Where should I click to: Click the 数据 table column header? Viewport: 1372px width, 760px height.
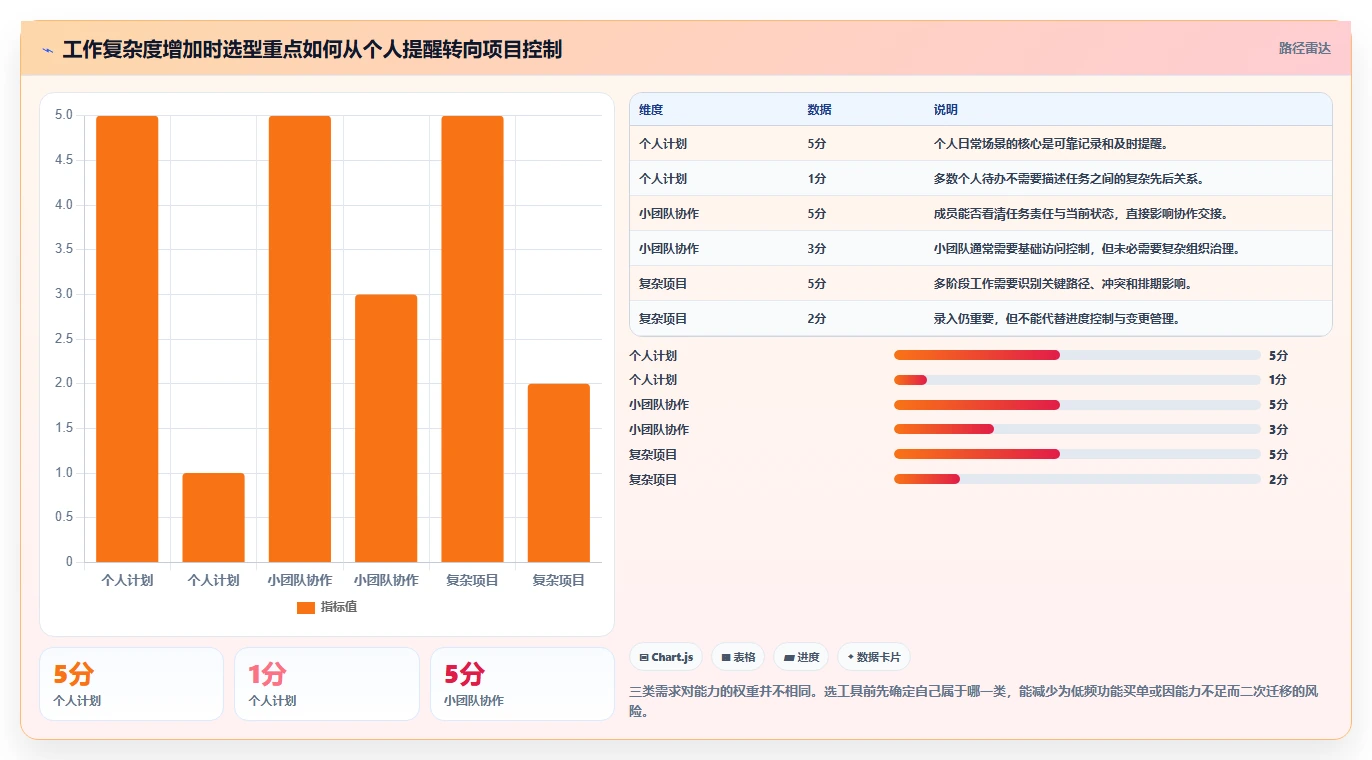coord(819,110)
